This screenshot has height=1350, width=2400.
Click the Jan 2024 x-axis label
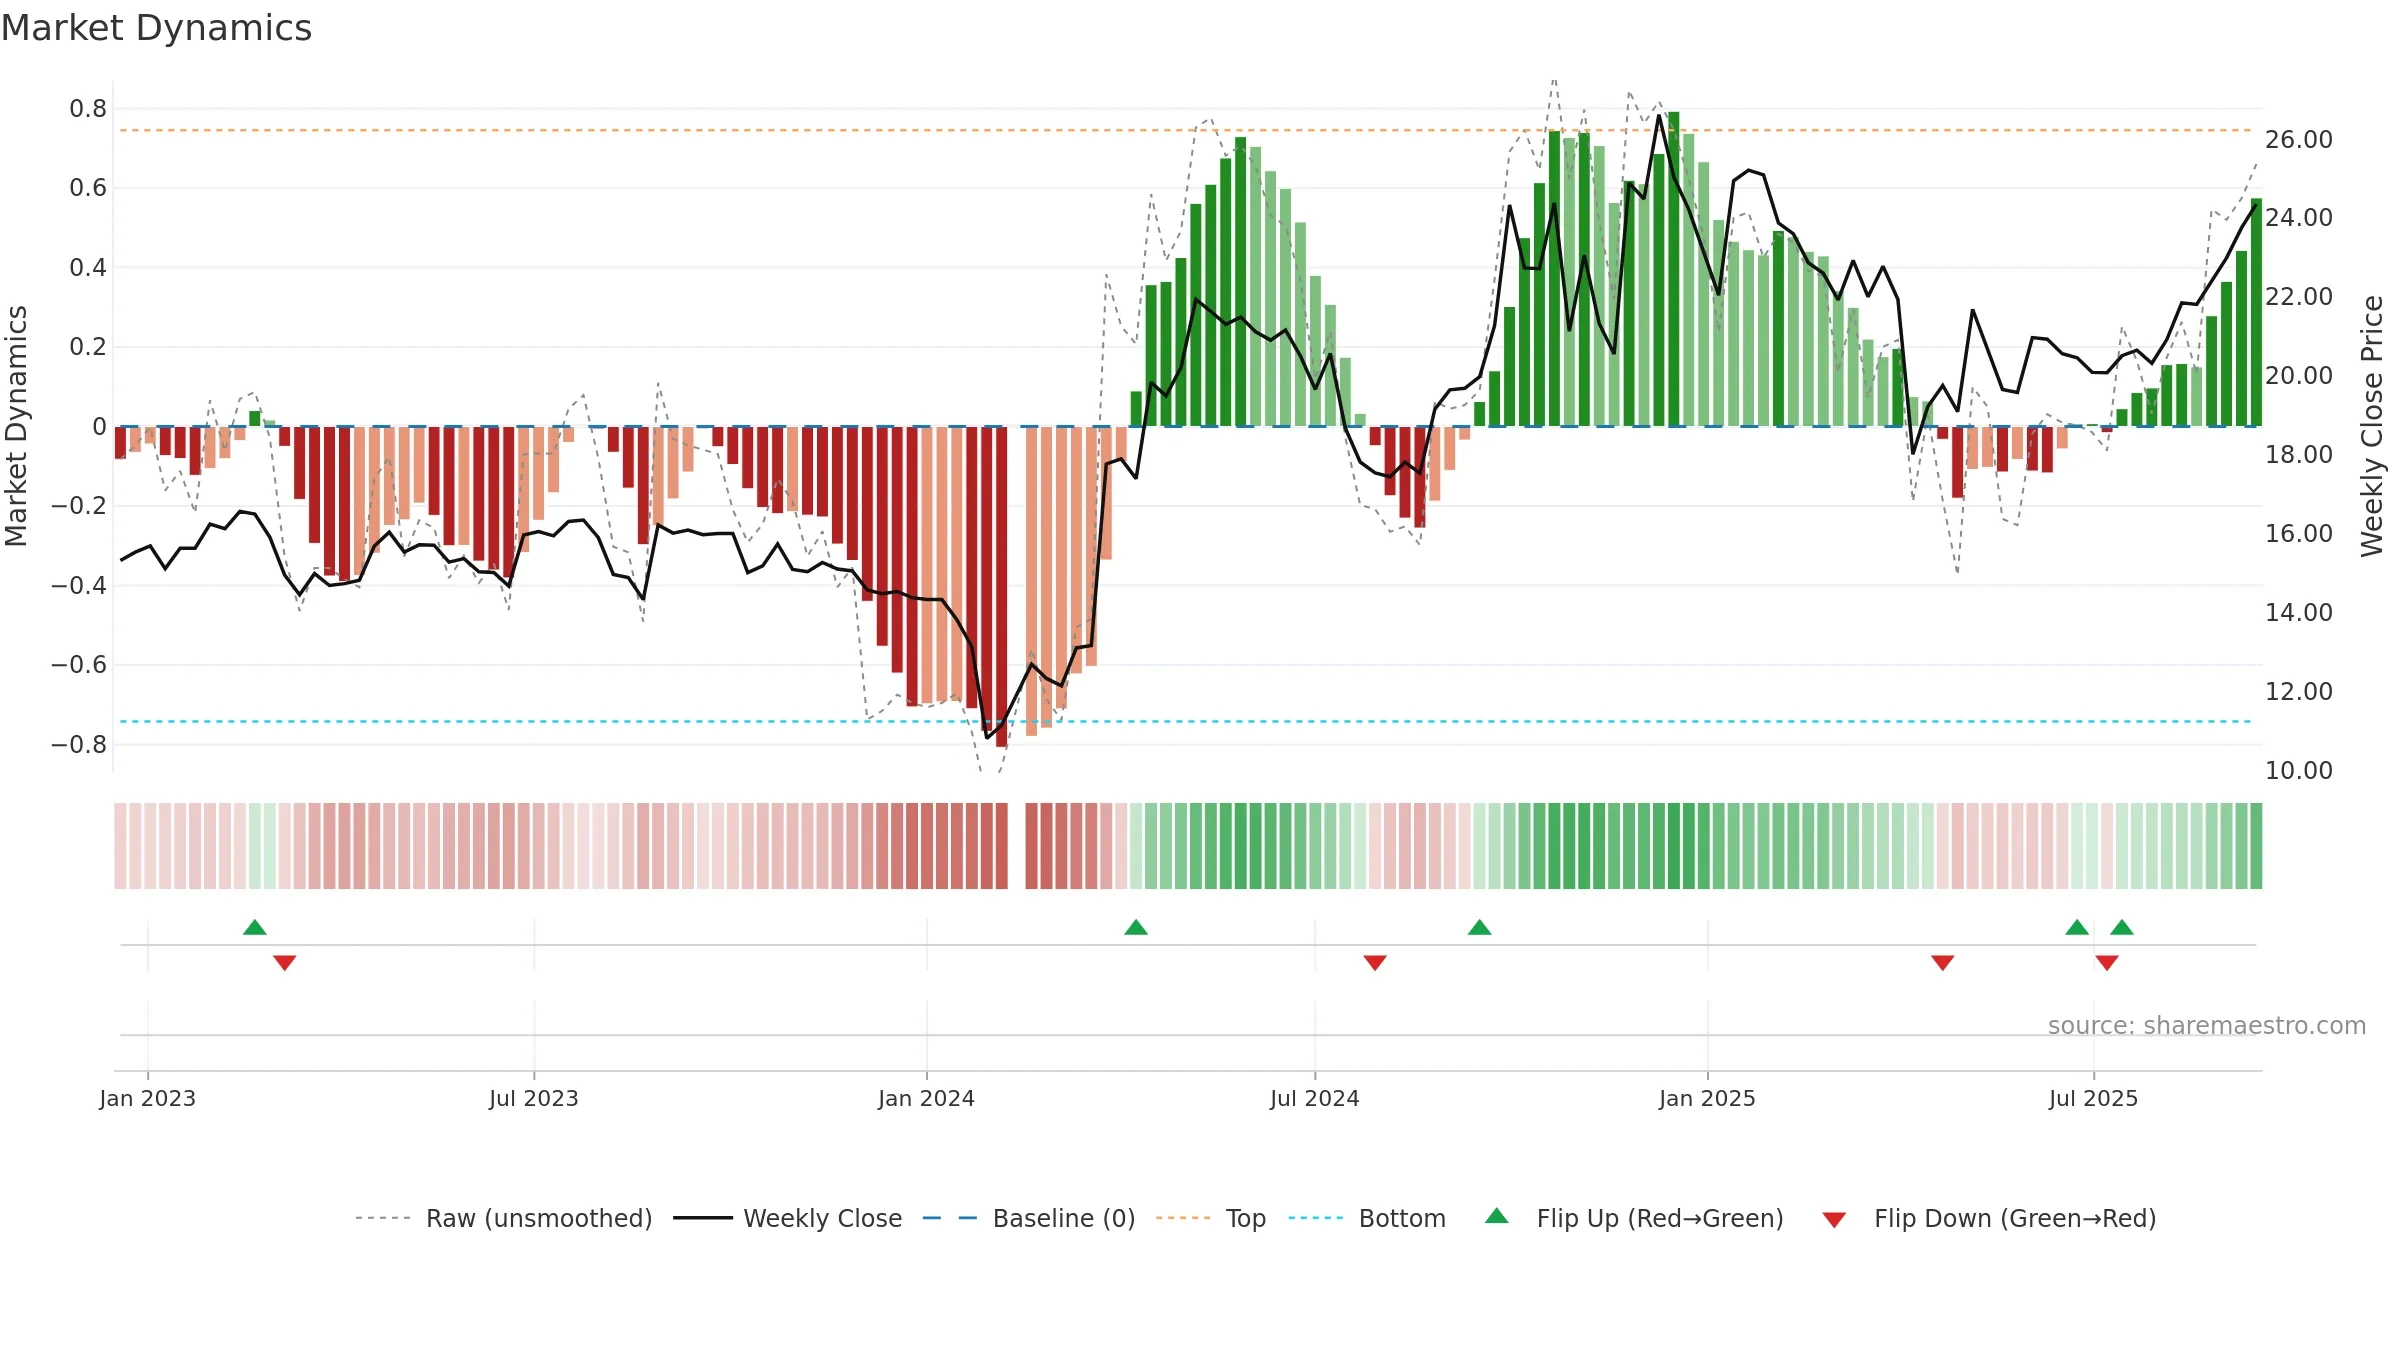[926, 1098]
